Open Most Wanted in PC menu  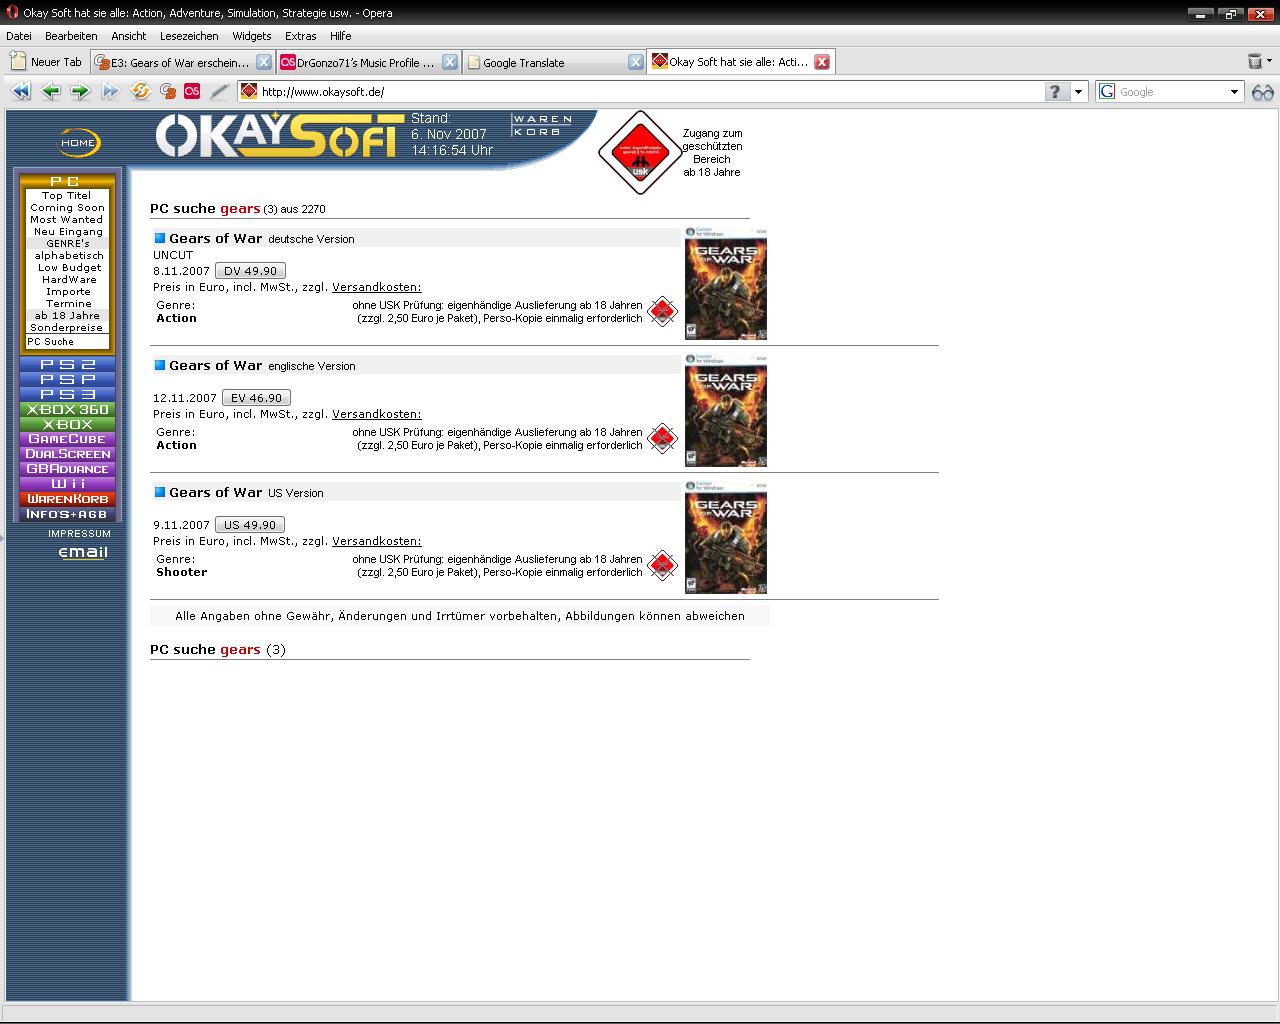coord(67,220)
